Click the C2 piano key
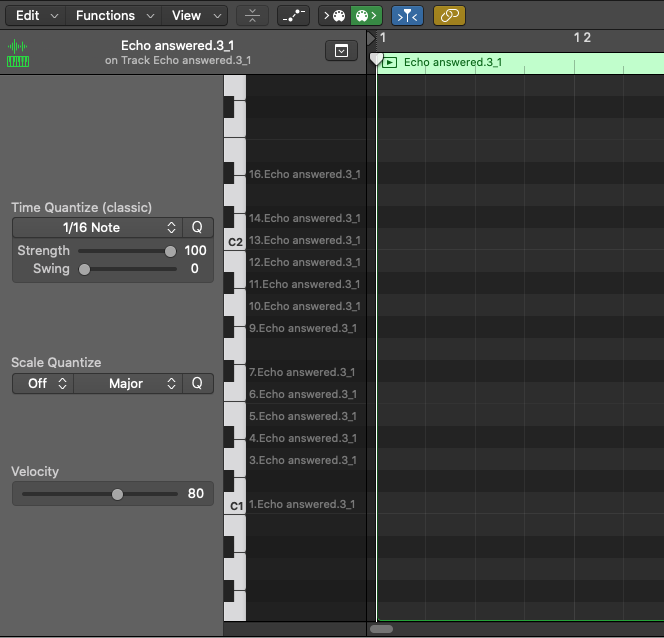This screenshot has width=664, height=638. point(235,242)
